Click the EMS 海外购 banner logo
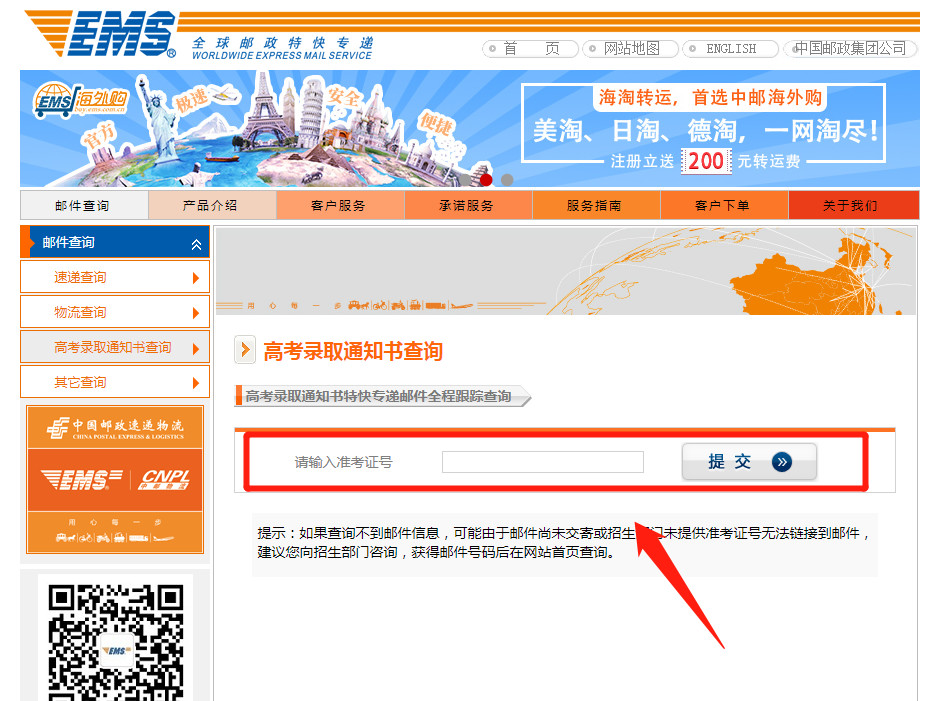944x701 pixels. click(x=80, y=100)
